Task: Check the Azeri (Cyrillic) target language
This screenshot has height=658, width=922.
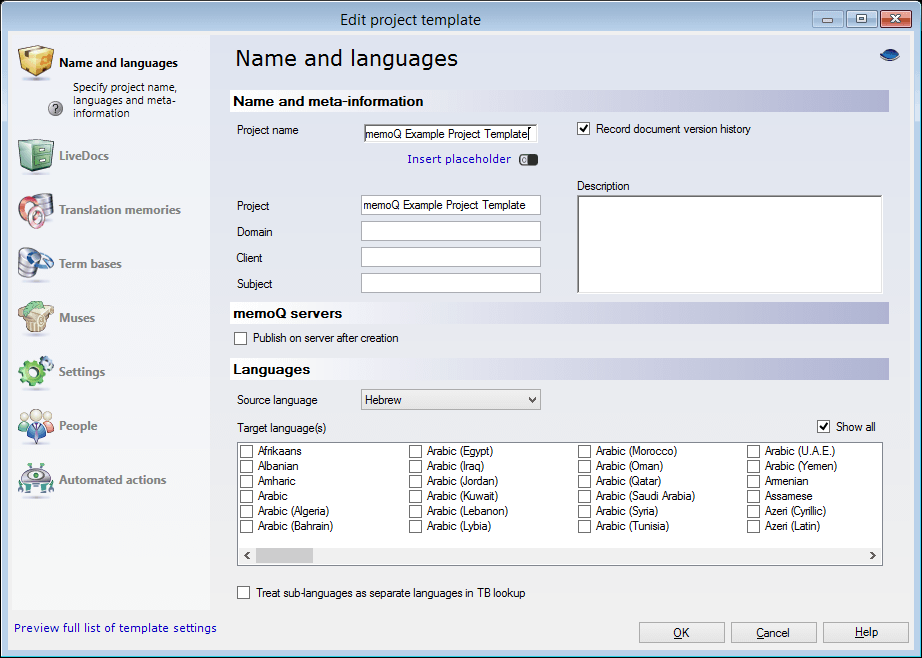Action: [x=753, y=512]
